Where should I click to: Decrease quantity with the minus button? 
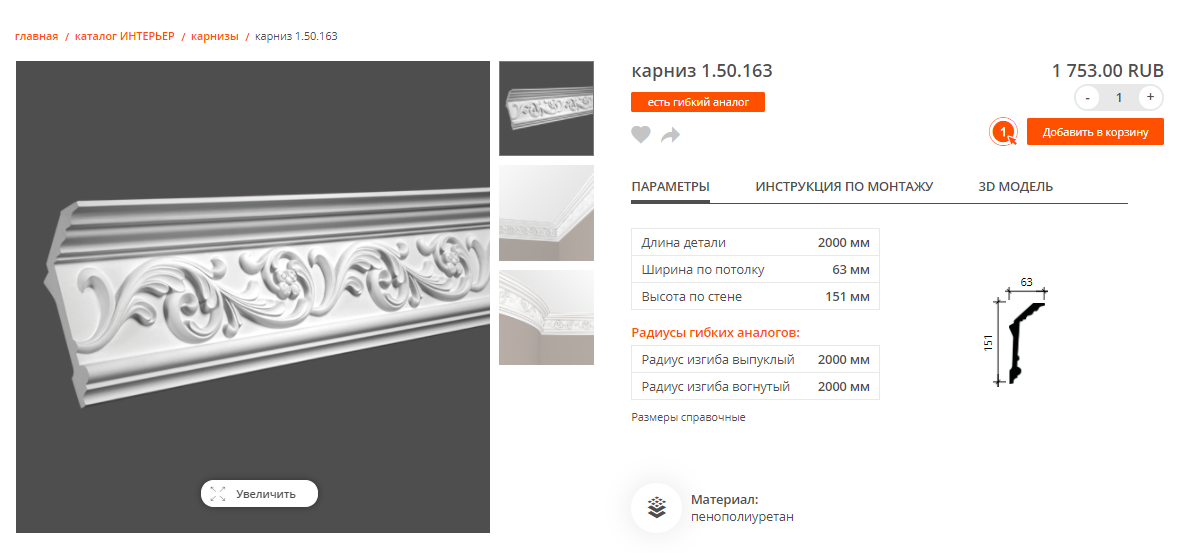pyautogui.click(x=1088, y=97)
